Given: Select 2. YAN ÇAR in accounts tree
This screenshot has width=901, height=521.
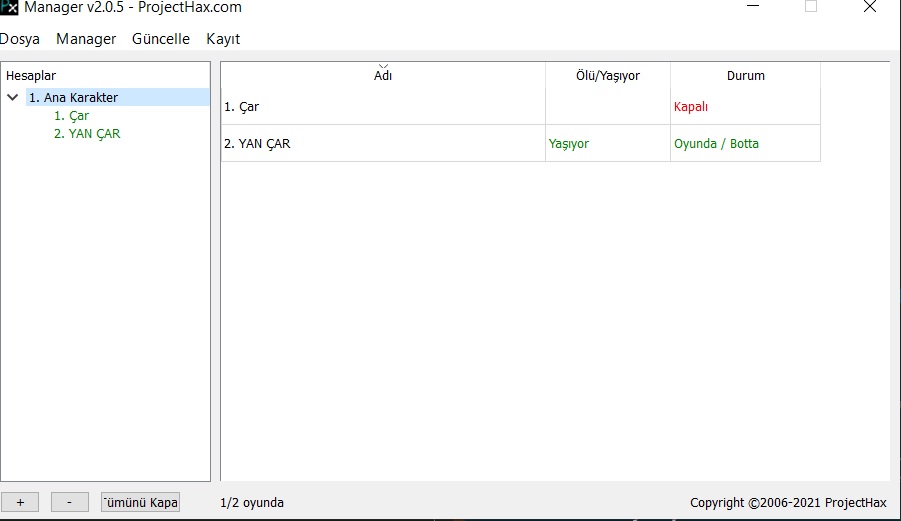Looking at the screenshot, I should coord(87,134).
